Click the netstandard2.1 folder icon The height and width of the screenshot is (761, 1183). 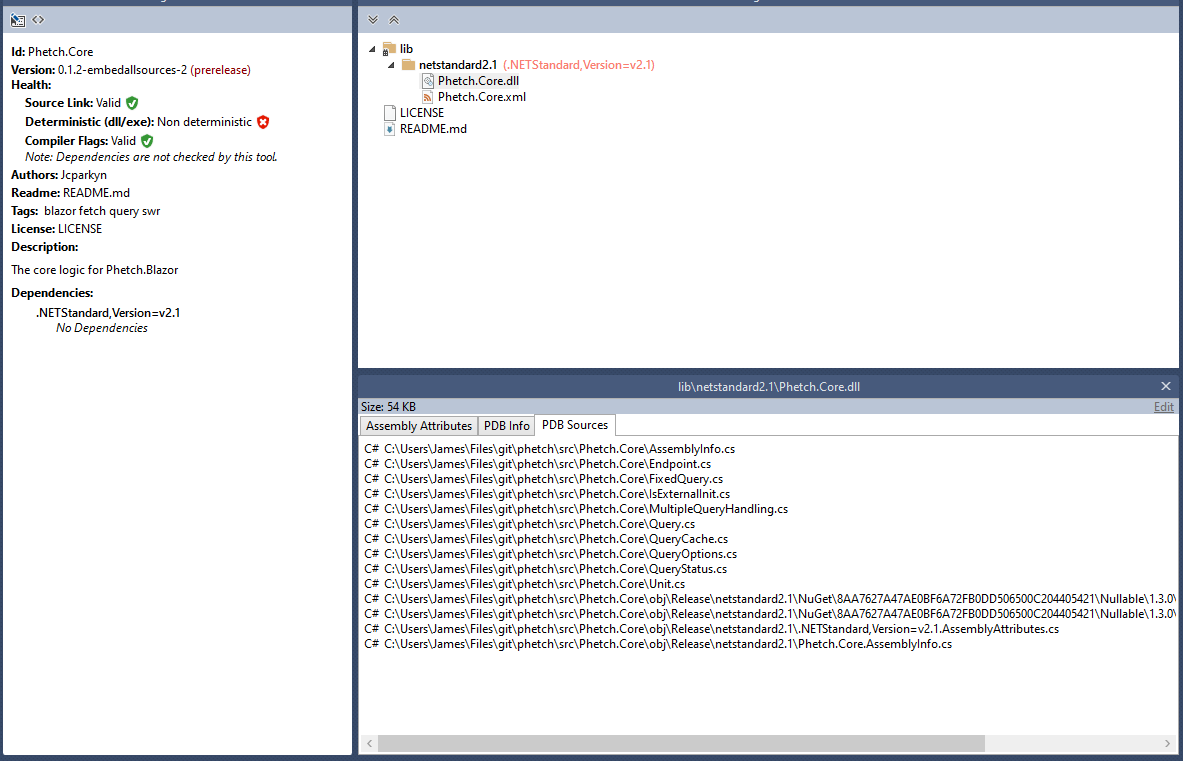click(x=408, y=65)
